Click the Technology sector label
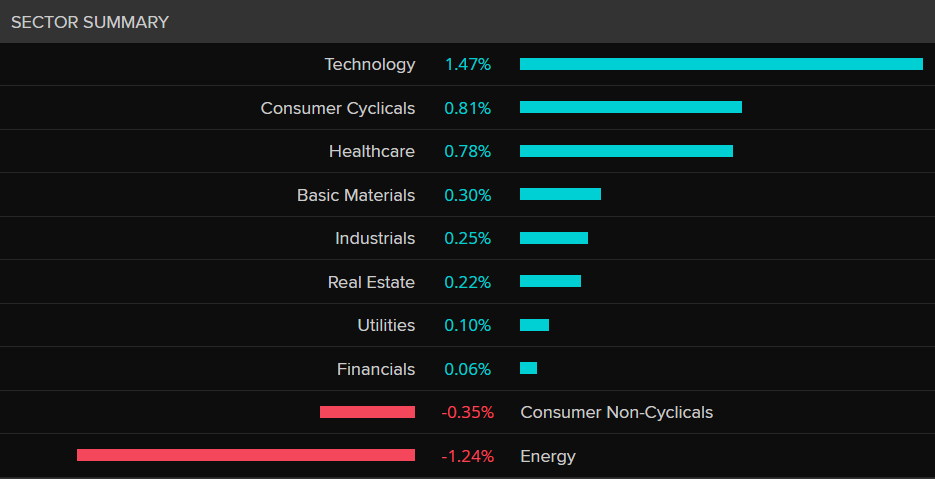Image resolution: width=935 pixels, height=479 pixels. (369, 64)
